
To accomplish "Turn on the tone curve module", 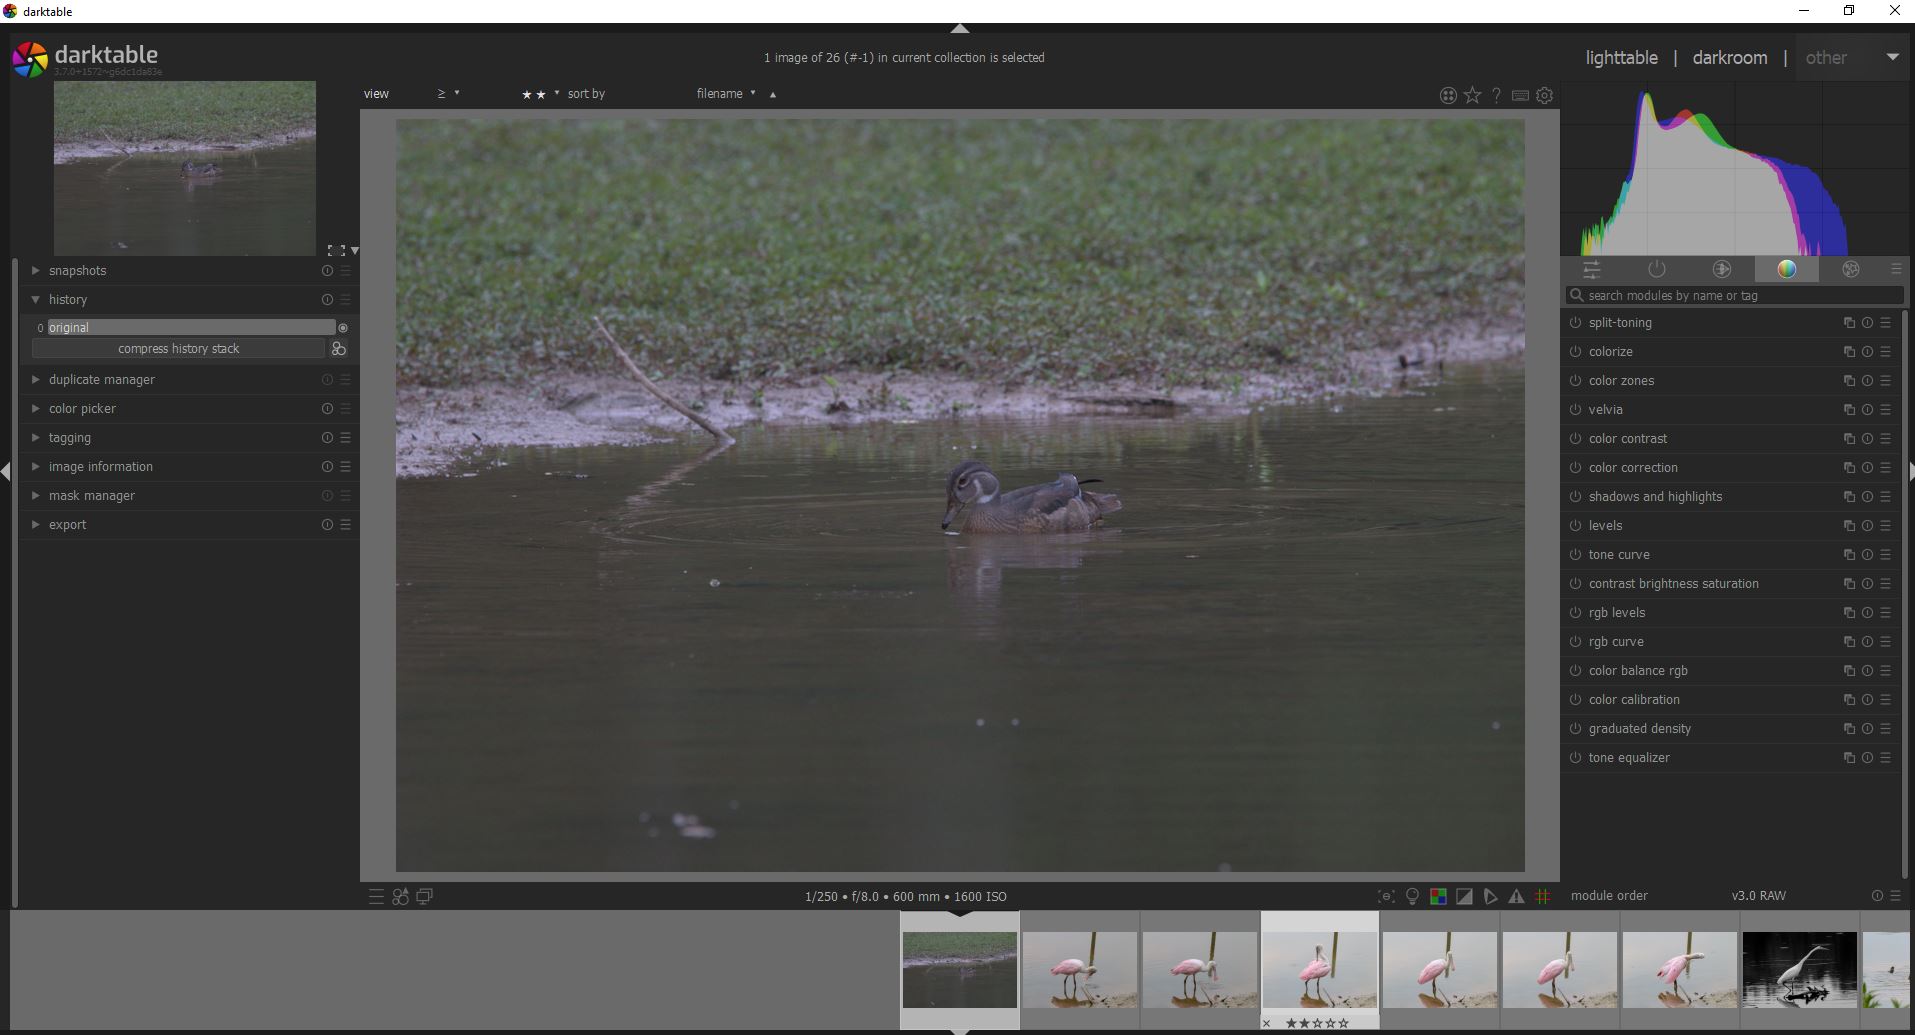I will (1574, 555).
